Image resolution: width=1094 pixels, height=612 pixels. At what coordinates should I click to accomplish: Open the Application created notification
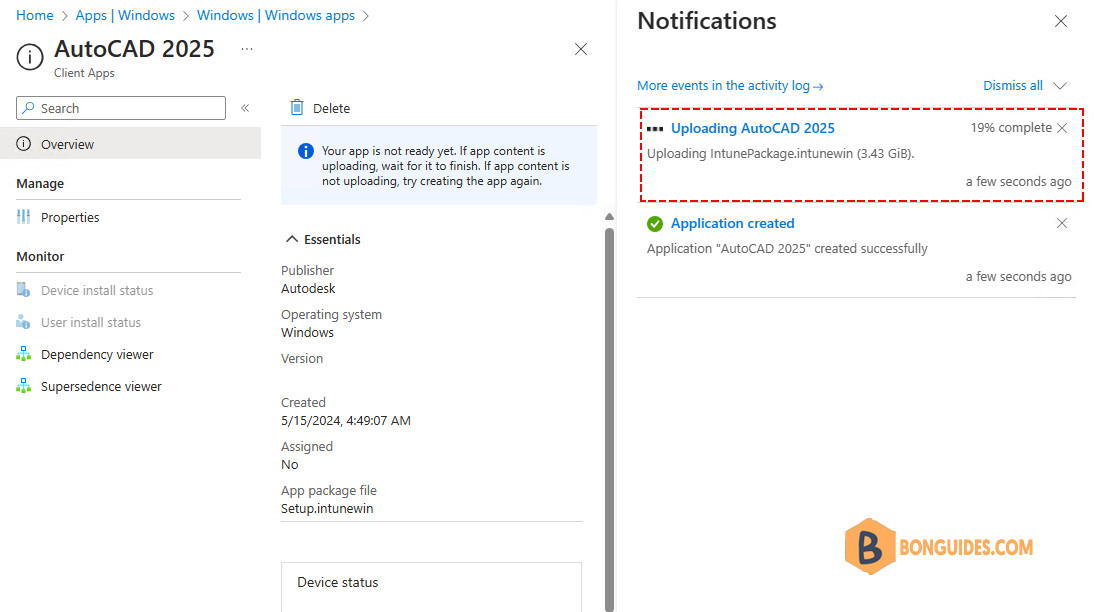732,223
